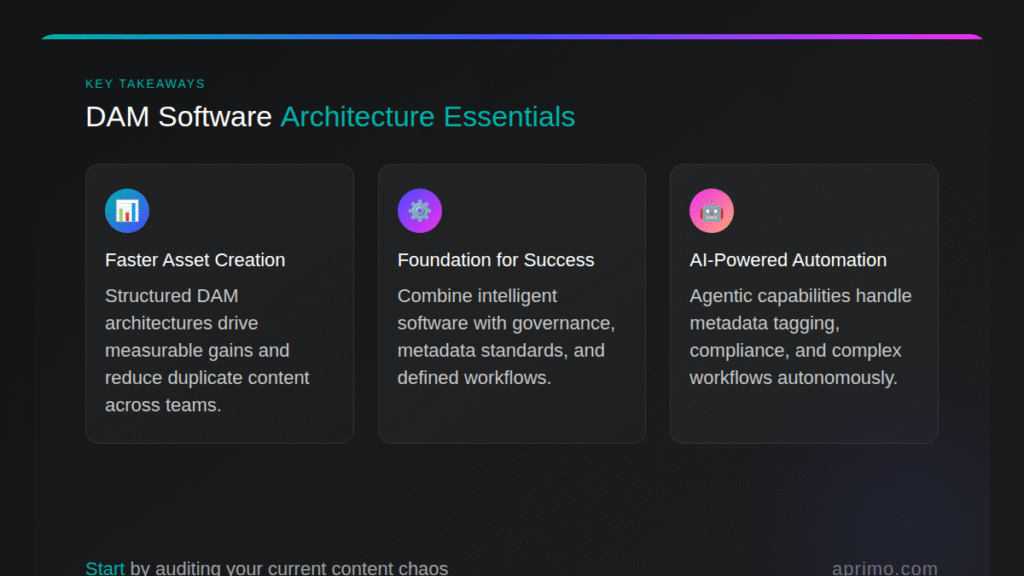Screen dimensions: 1024x576
Task: Click the gradient accent bar at top
Action: 512,37
